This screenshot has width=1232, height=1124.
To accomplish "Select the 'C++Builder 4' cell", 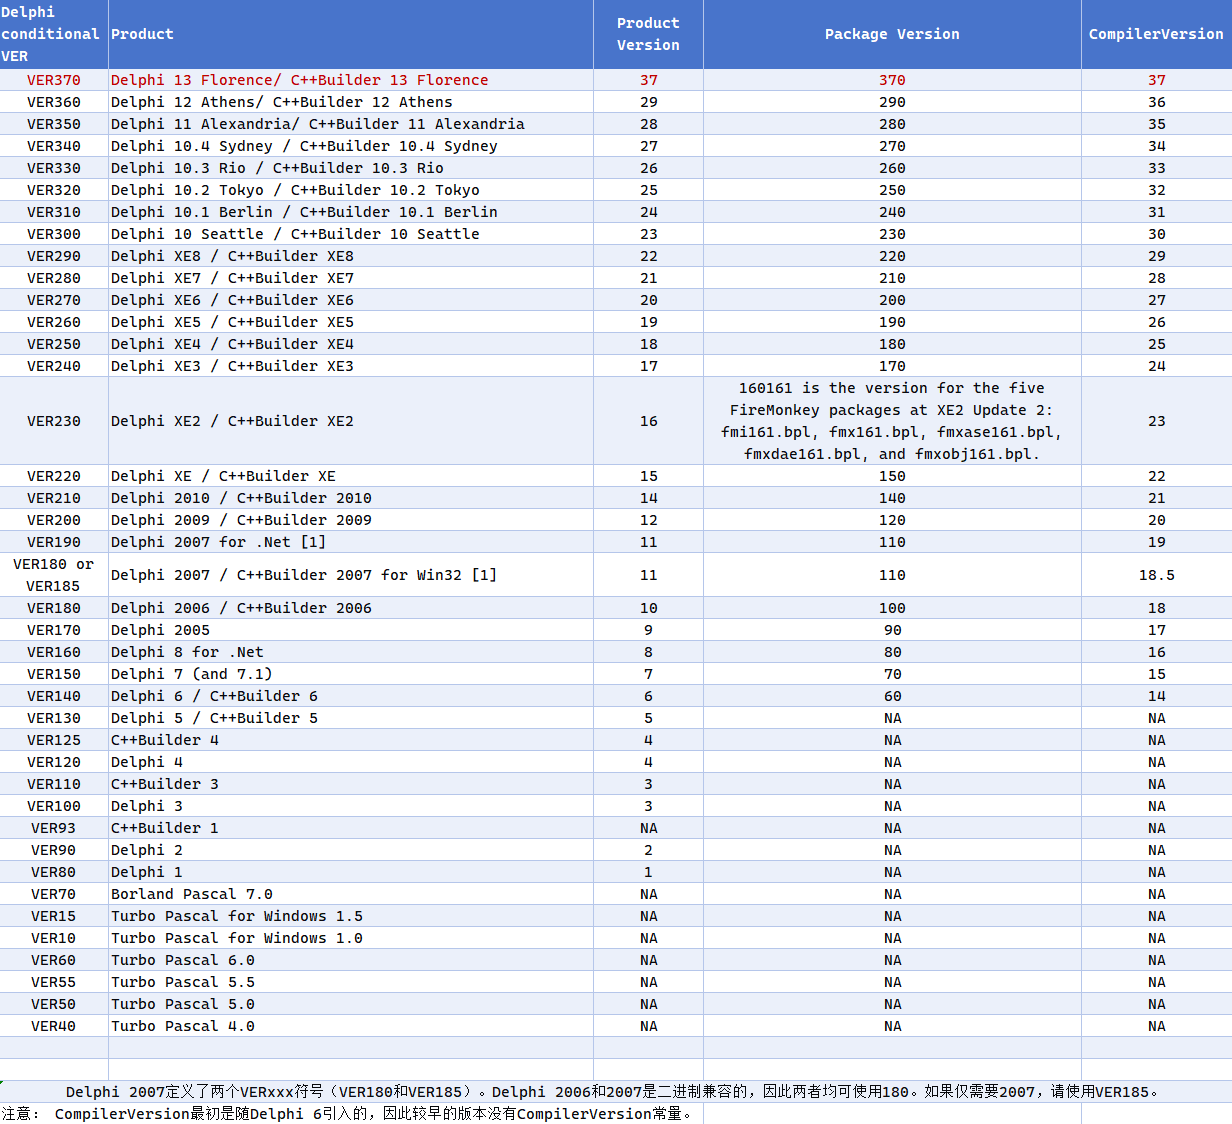I will [351, 740].
